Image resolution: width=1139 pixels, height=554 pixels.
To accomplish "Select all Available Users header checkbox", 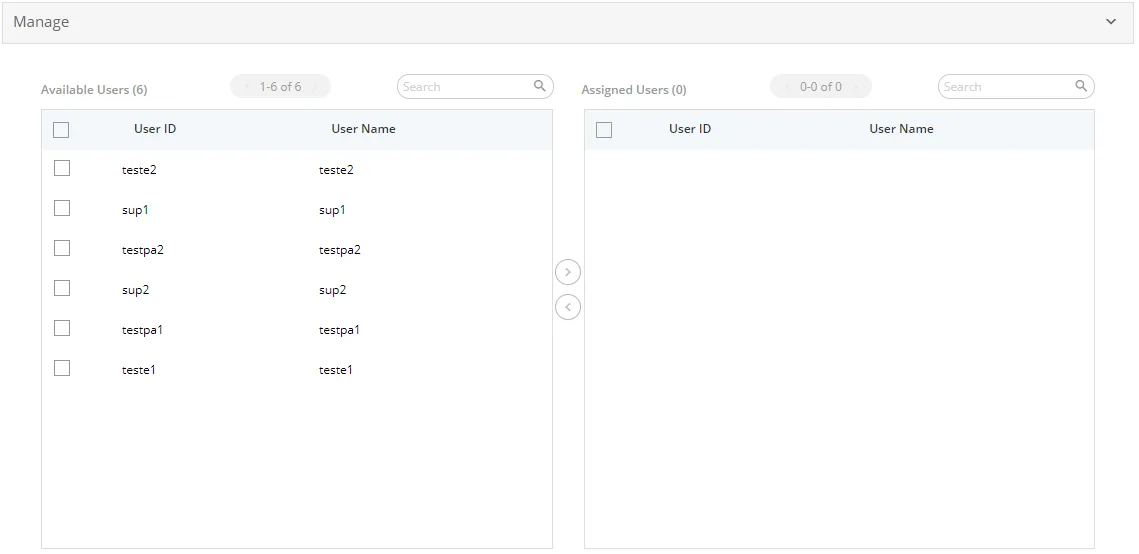I will pyautogui.click(x=61, y=130).
